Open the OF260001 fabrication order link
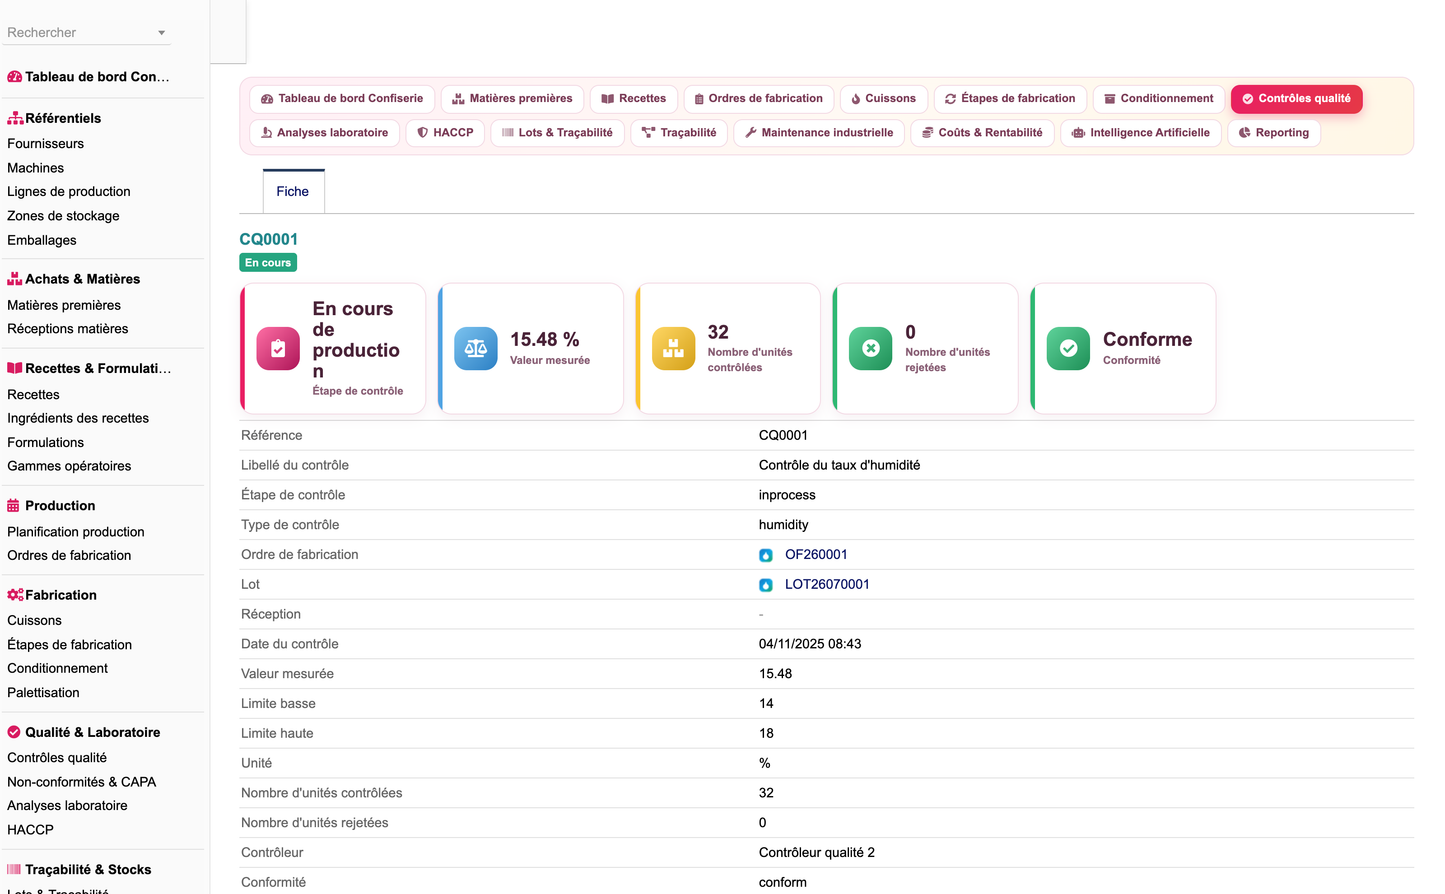Image resolution: width=1445 pixels, height=894 pixels. coord(816,555)
